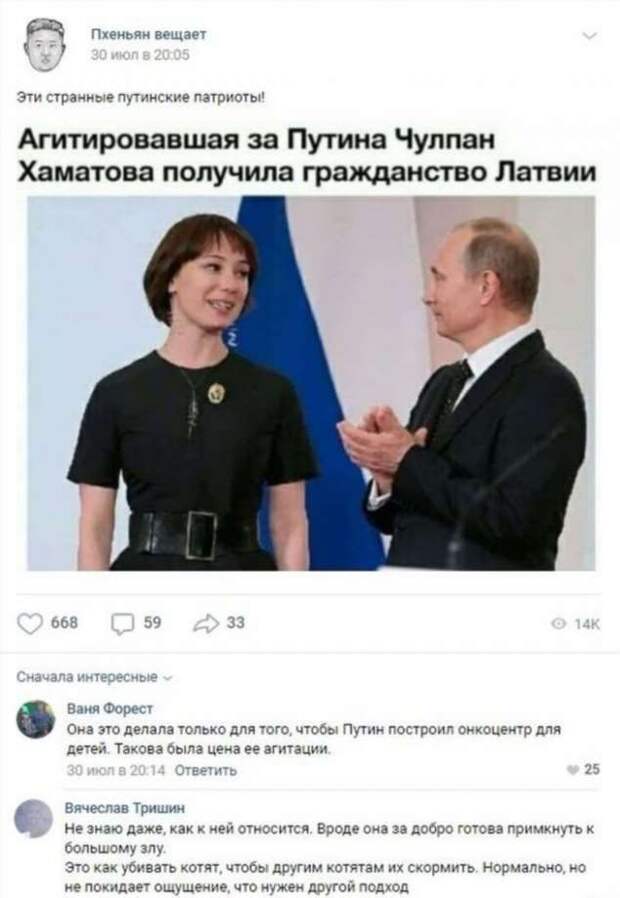
Task: Open comments via speech bubble icon
Action: pos(123,624)
